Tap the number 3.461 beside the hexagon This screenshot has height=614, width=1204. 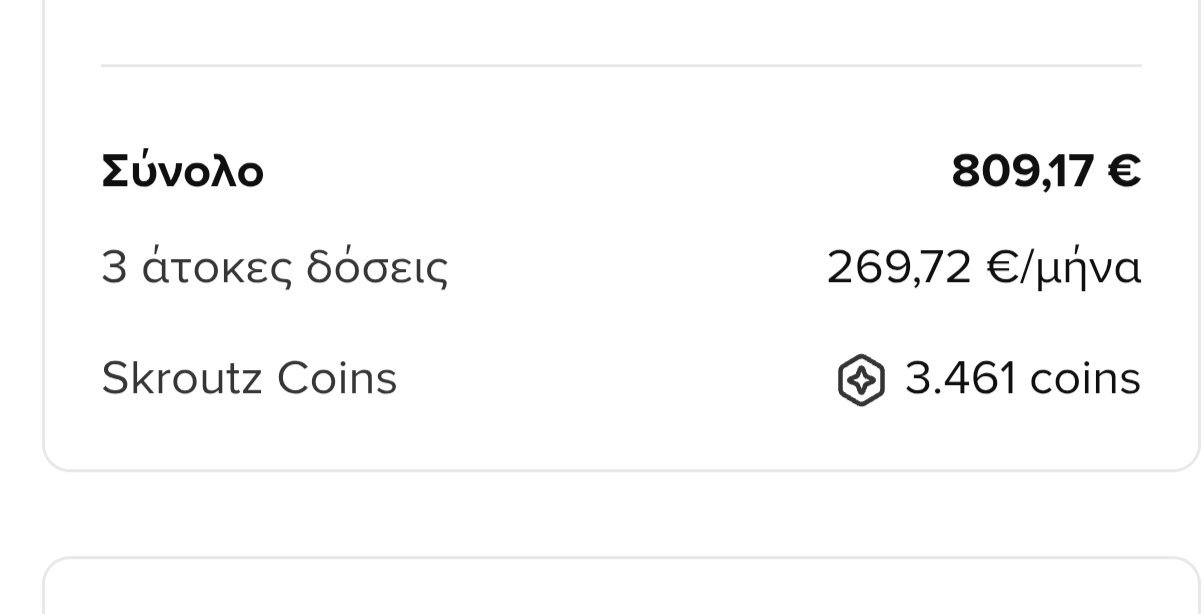[x=961, y=379]
